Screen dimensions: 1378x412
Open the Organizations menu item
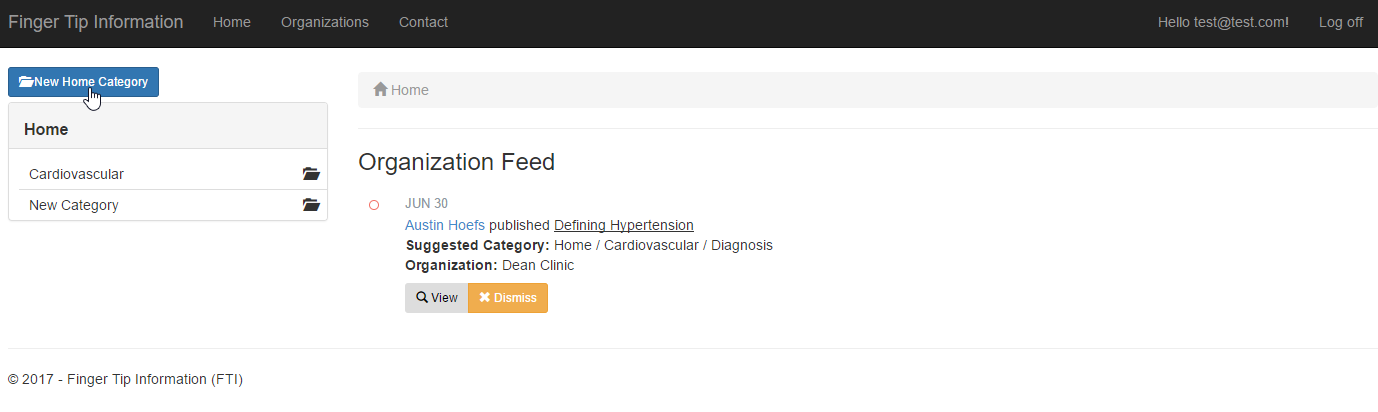coord(325,22)
